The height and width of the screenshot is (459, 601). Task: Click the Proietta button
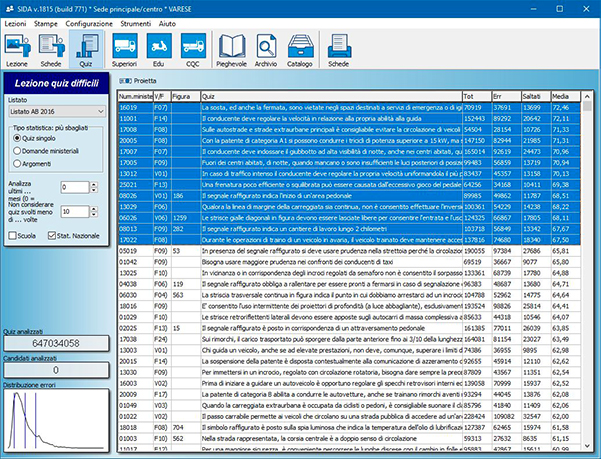pyautogui.click(x=139, y=81)
